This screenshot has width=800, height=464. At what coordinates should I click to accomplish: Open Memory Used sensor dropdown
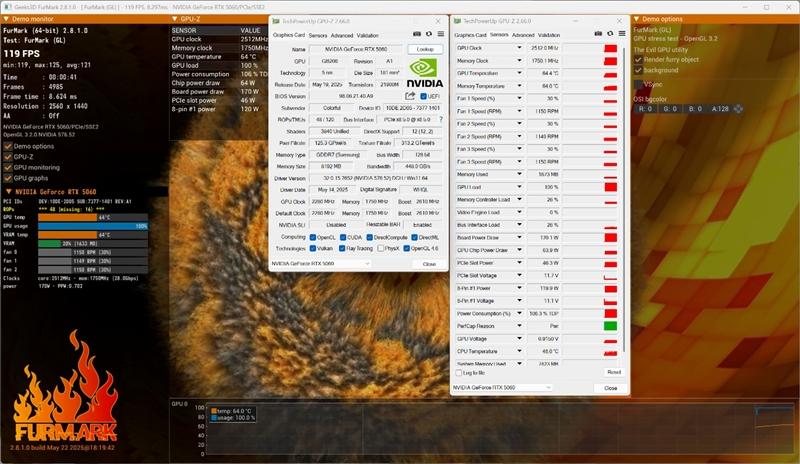519,174
